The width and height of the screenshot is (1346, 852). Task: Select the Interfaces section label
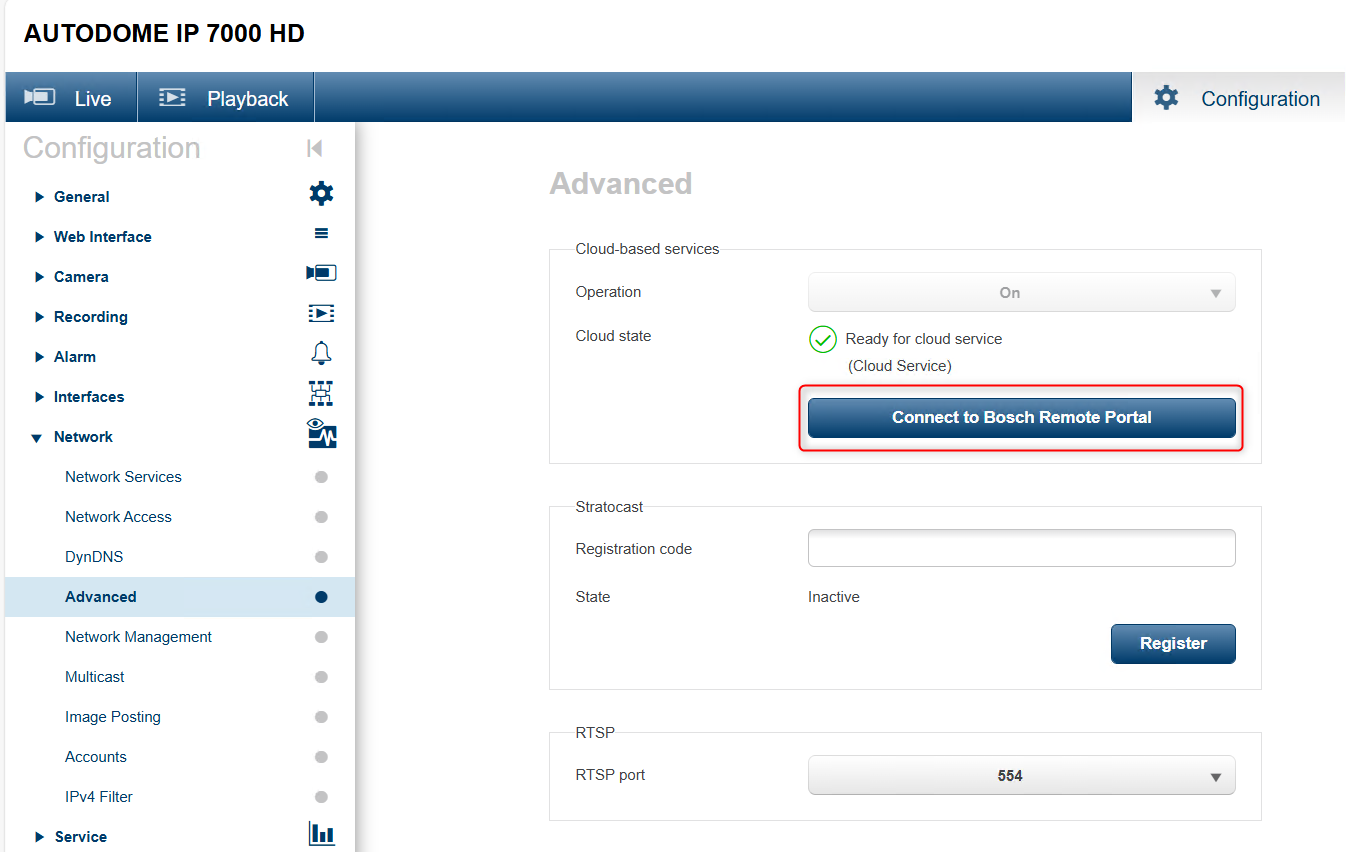[x=89, y=397]
